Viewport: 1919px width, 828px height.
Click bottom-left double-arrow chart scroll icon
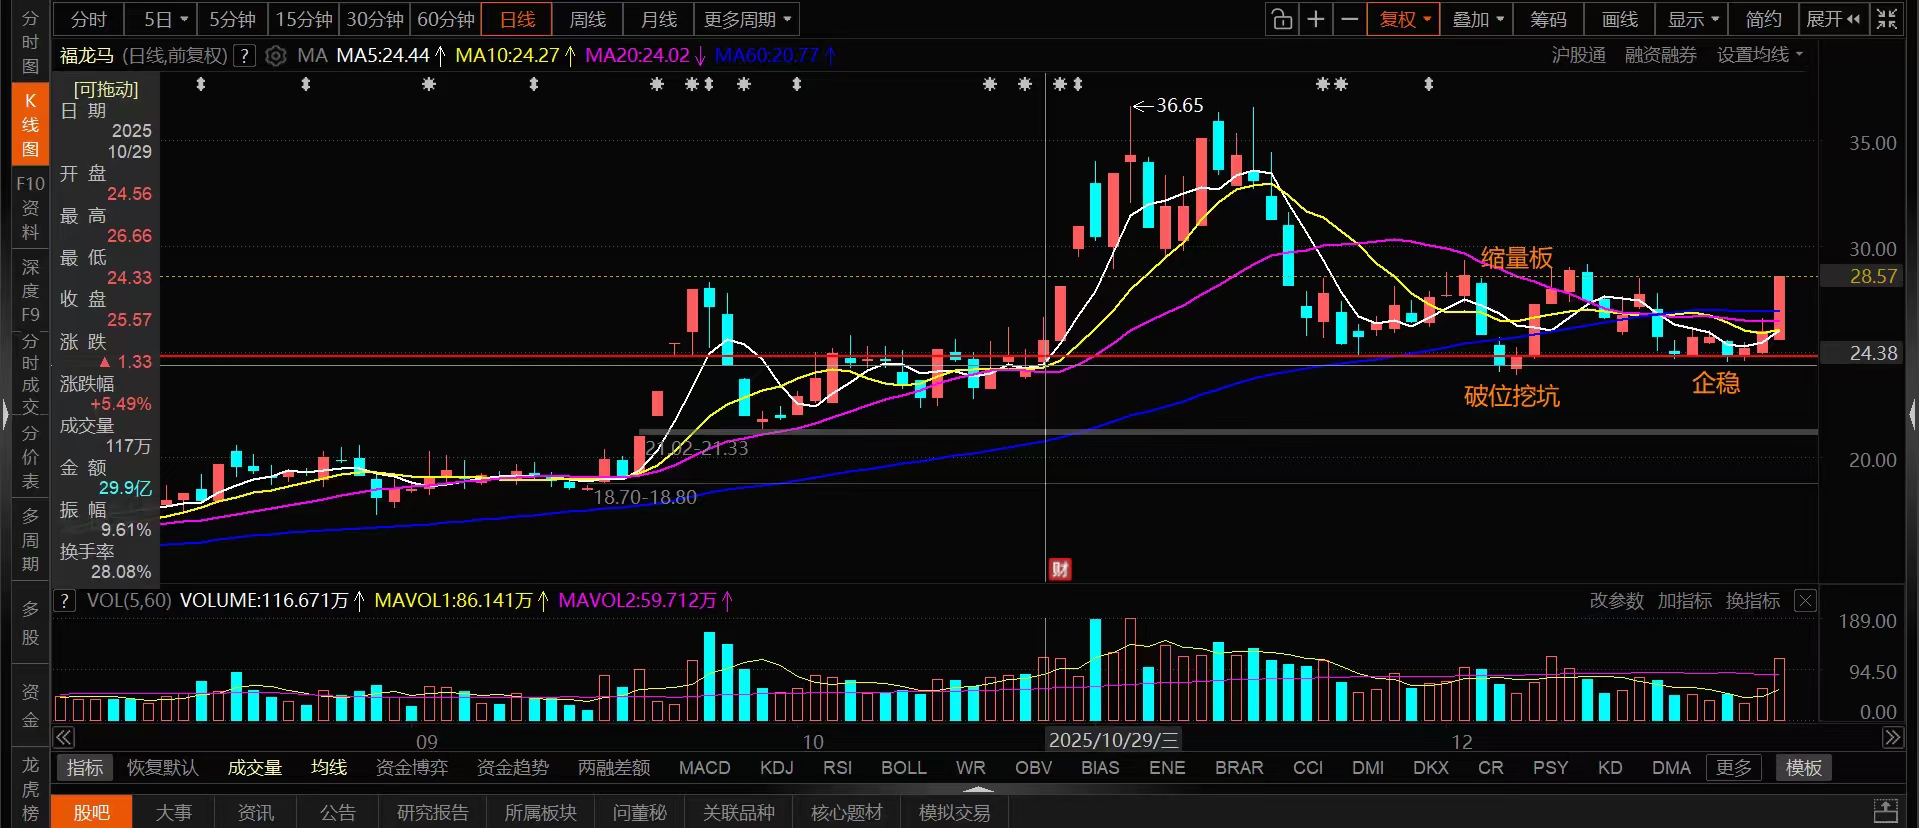tap(64, 738)
